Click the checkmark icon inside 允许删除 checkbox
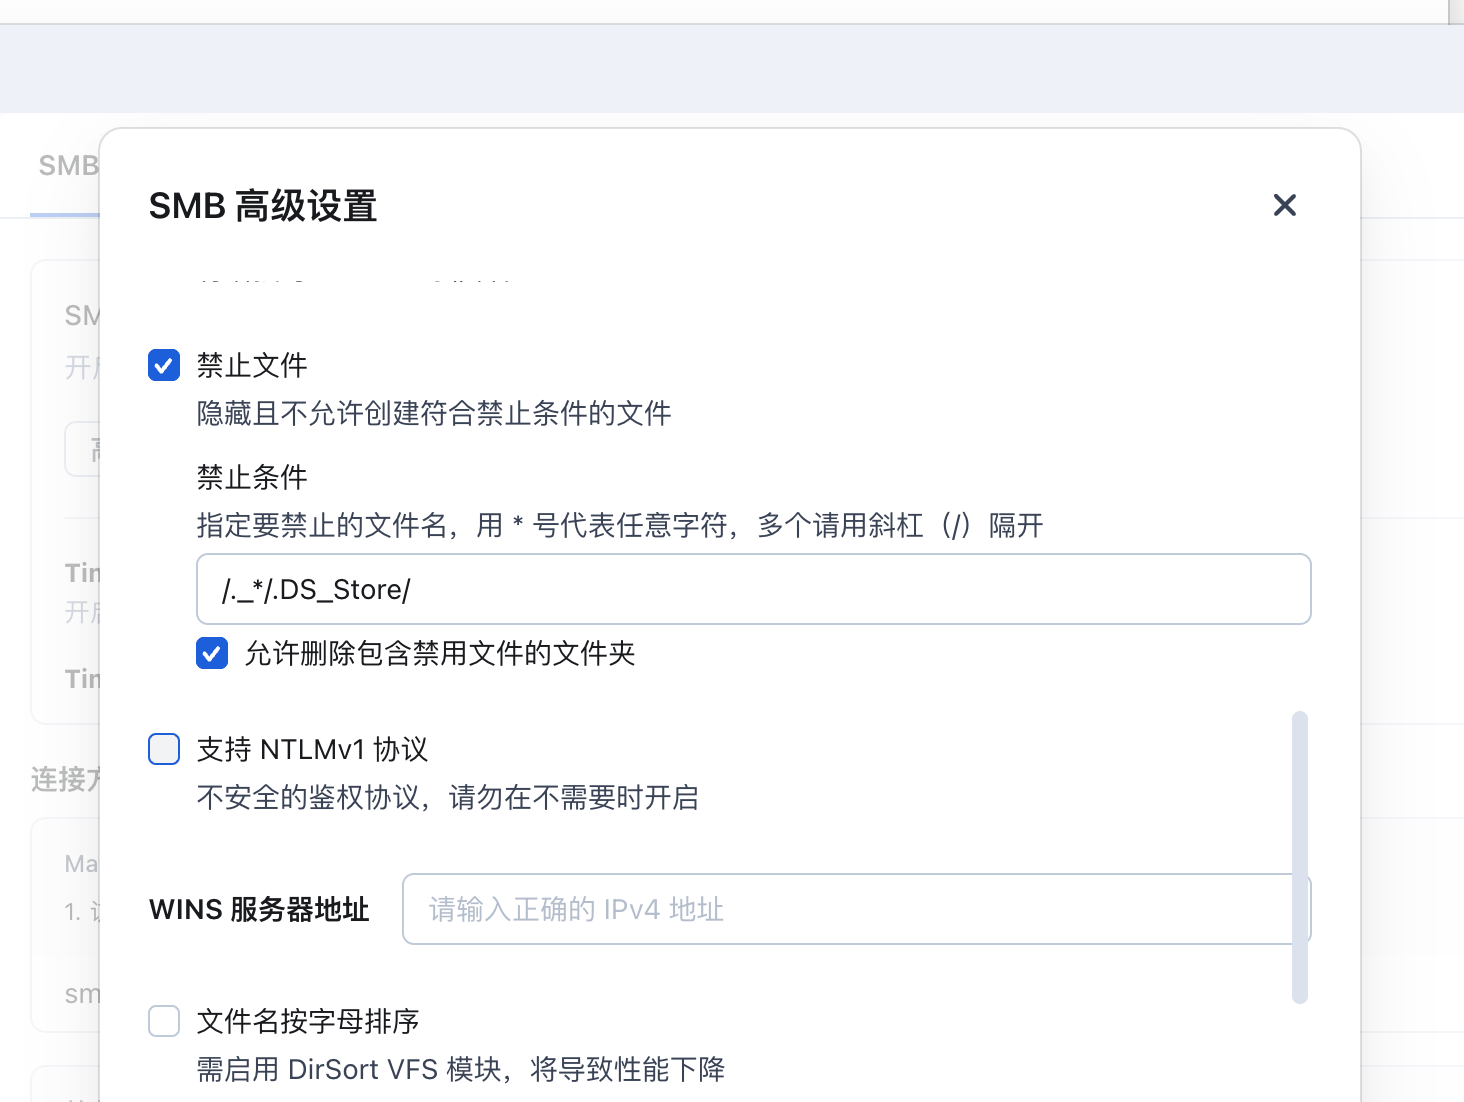This screenshot has width=1464, height=1102. coord(211,653)
